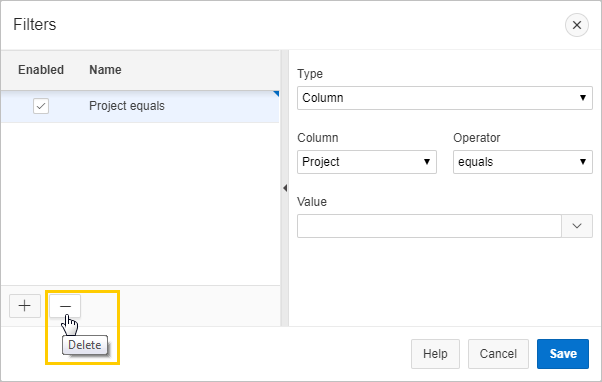The width and height of the screenshot is (602, 382).
Task: Expand the Value field chevron list
Action: 577,226
